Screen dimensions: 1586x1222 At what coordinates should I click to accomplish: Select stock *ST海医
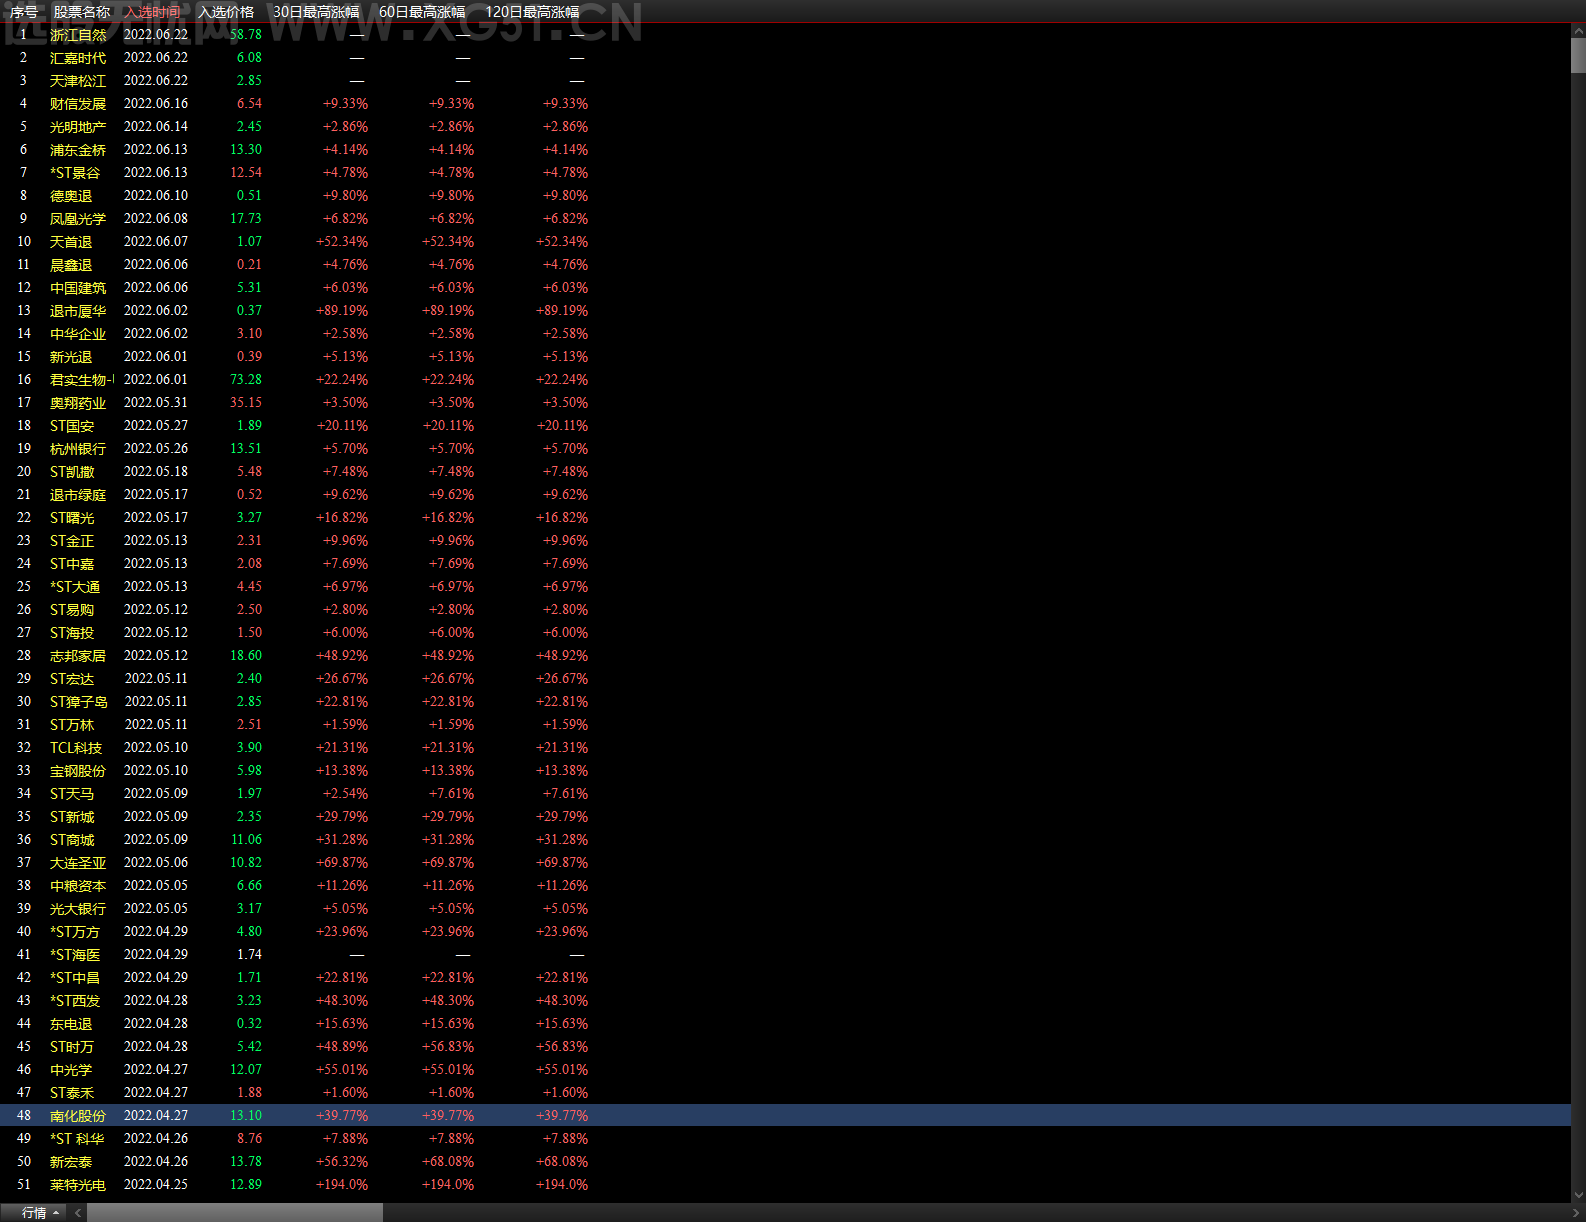[75, 955]
